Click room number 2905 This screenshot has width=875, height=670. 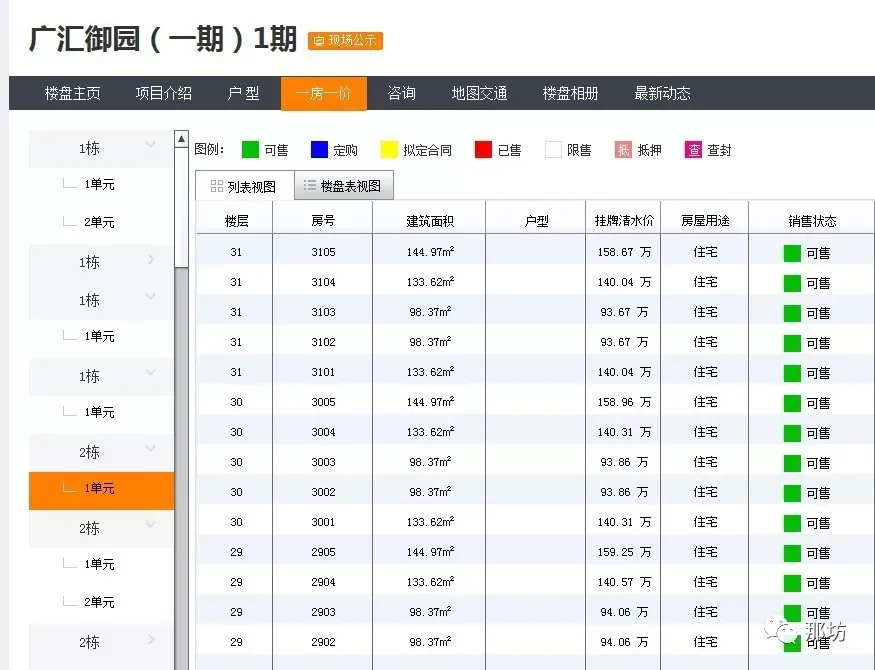[323, 552]
